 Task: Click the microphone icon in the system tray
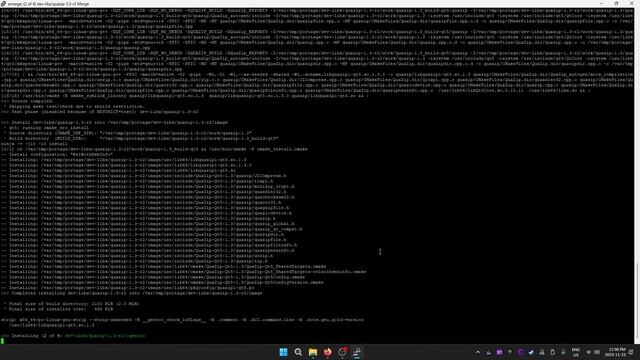[x=563, y=352]
